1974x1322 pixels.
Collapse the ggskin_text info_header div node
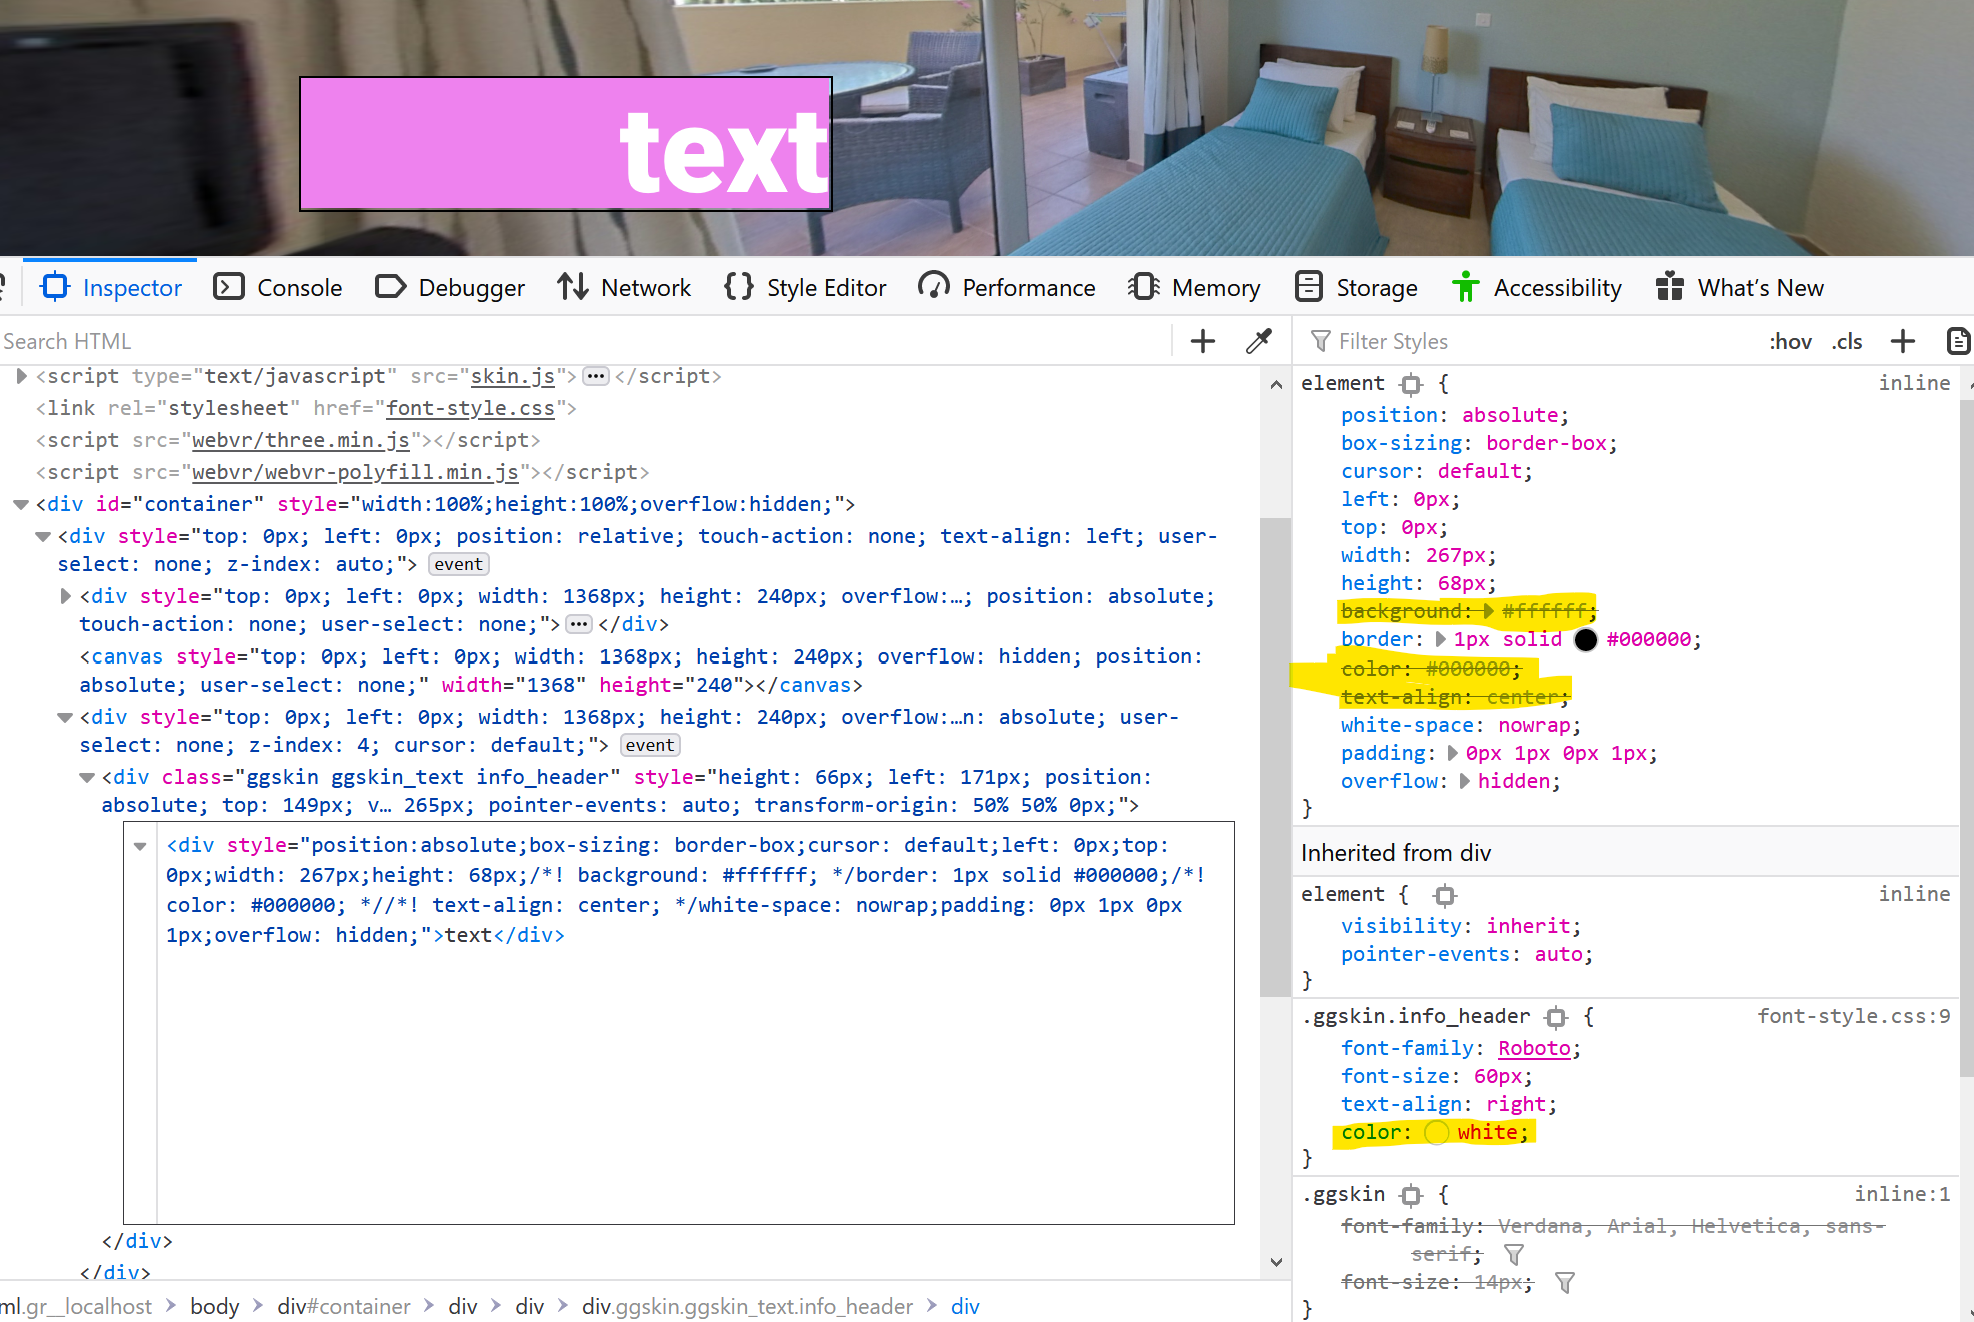coord(87,777)
